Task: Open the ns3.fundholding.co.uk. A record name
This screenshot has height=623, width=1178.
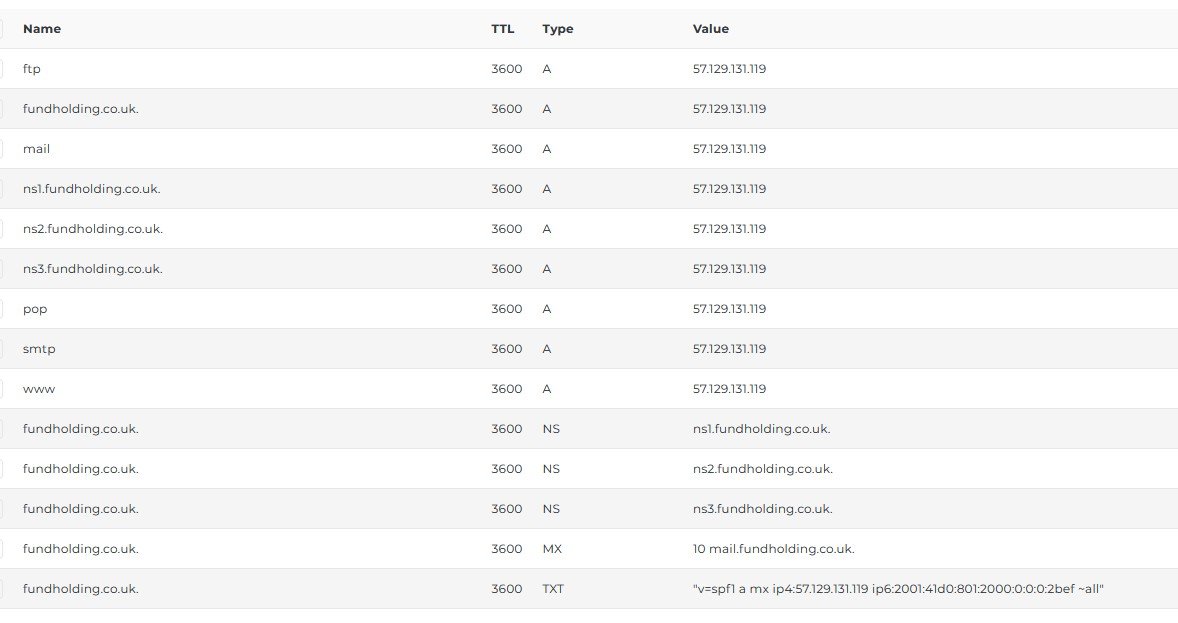Action: pos(92,268)
